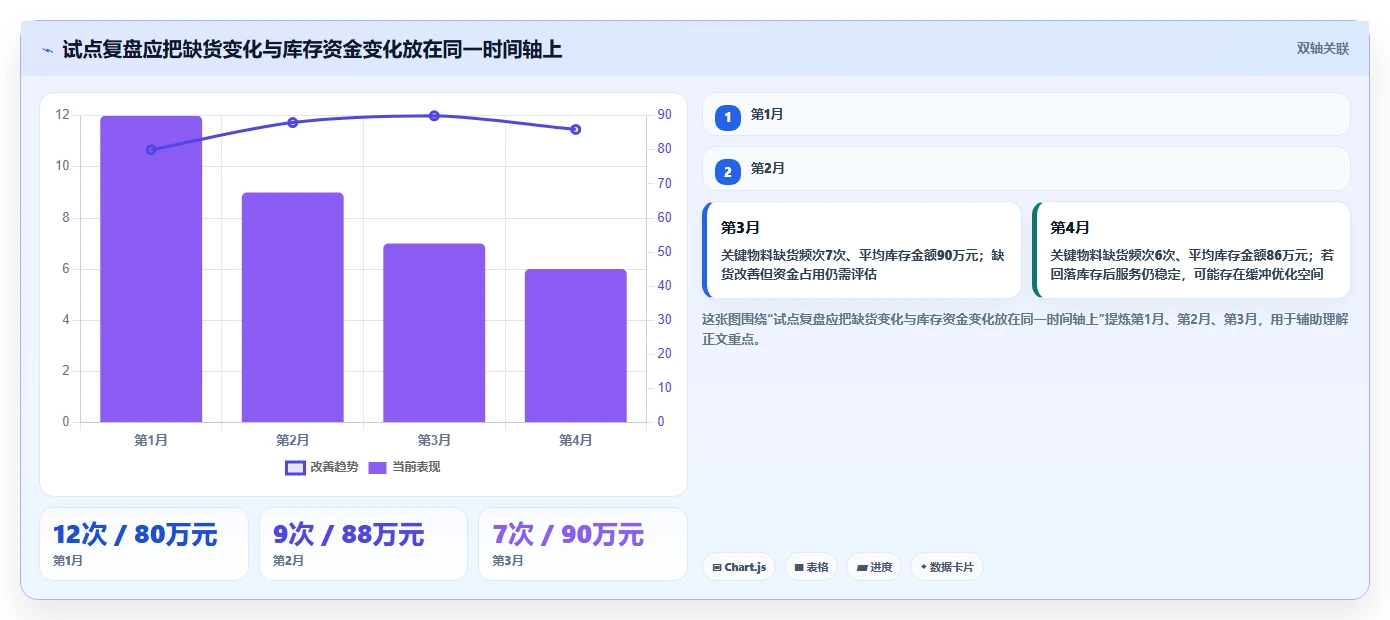Screen dimensions: 1390x620
Task: Toggle the 改善趋势 legend item
Action: (322, 467)
